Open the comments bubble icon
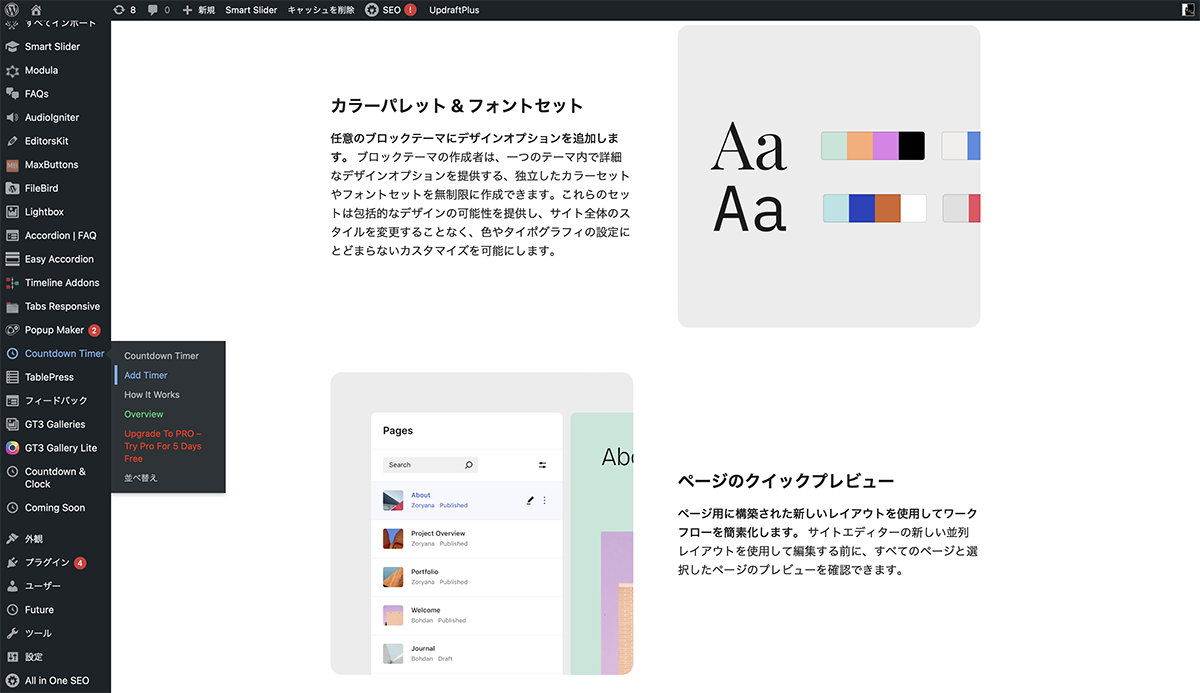The image size is (1200, 693). (158, 10)
